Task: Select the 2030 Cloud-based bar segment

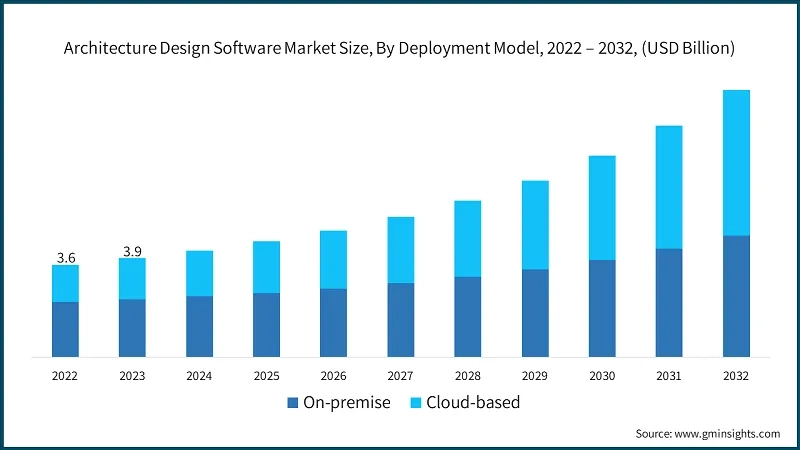Action: [602, 208]
